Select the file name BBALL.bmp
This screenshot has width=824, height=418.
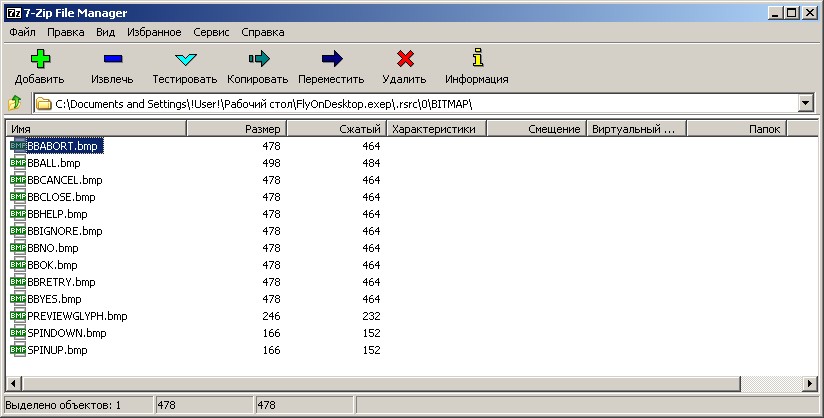[54, 163]
